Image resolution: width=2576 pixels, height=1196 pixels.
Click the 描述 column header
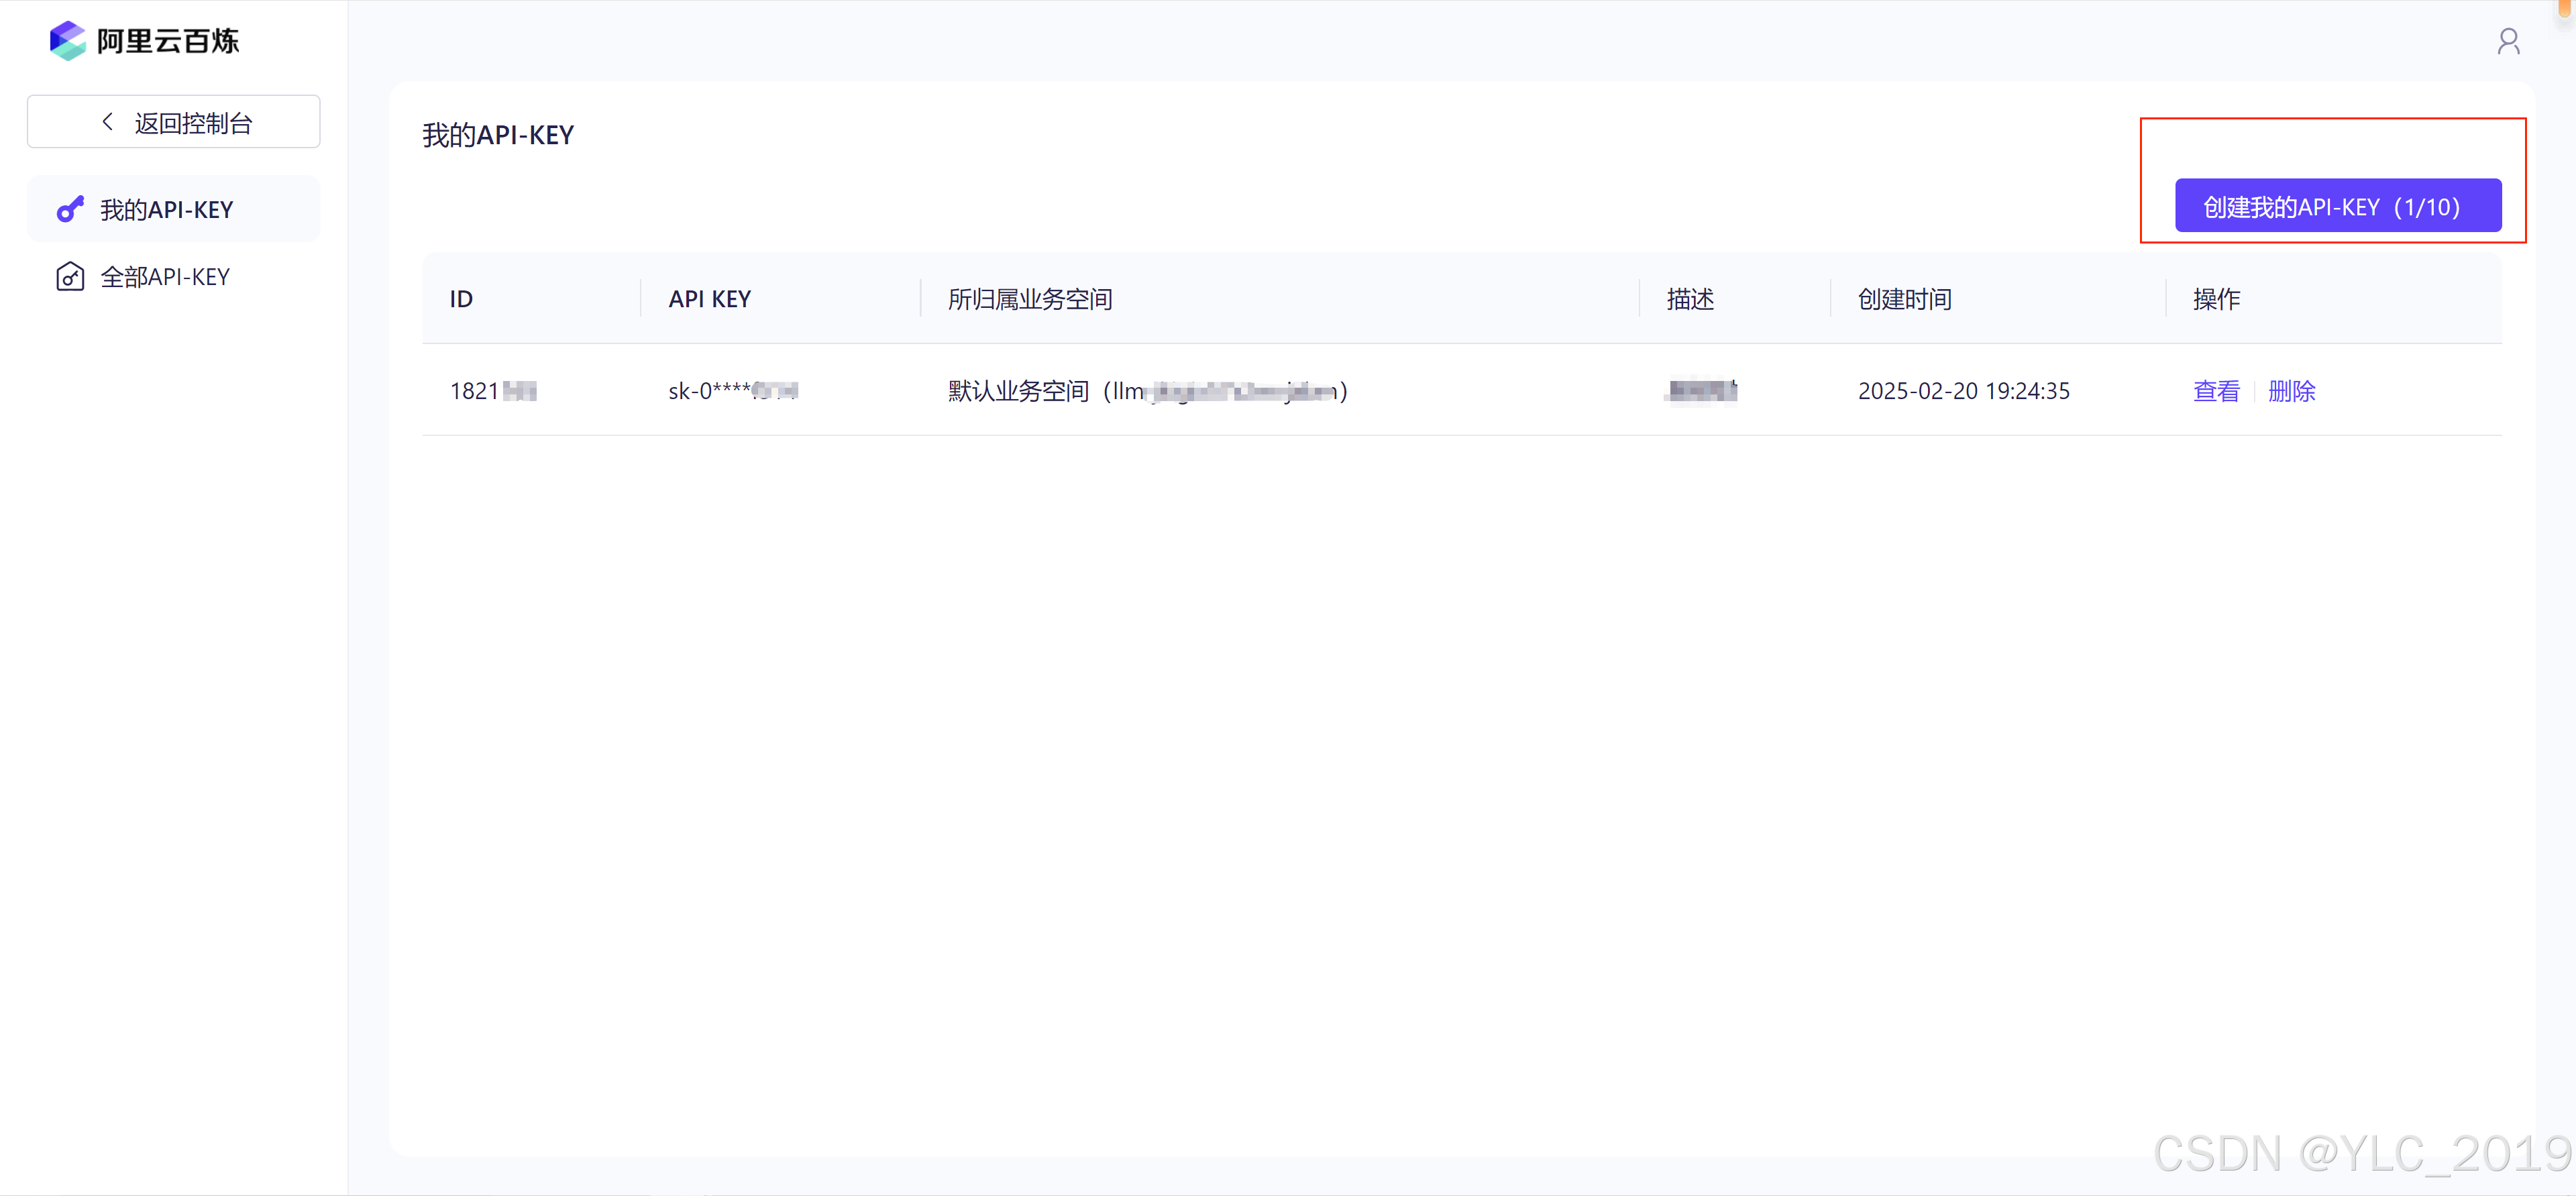(x=1689, y=299)
